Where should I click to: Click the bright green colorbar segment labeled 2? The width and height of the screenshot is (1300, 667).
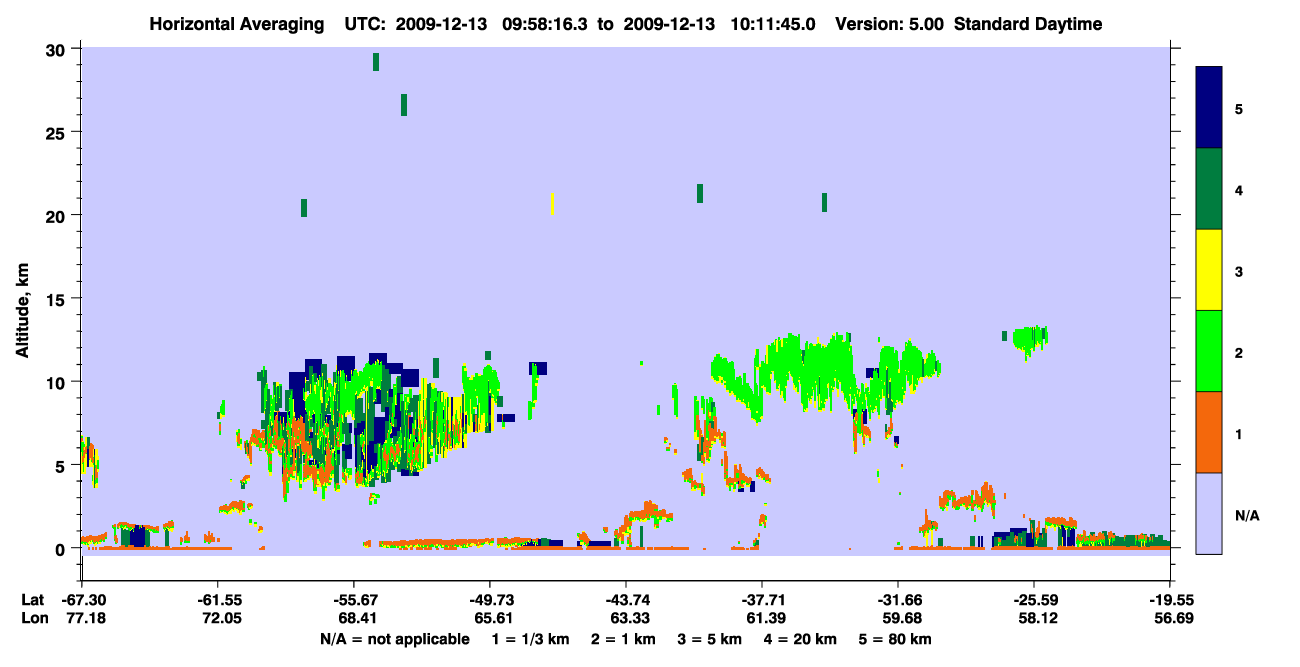(x=1209, y=351)
